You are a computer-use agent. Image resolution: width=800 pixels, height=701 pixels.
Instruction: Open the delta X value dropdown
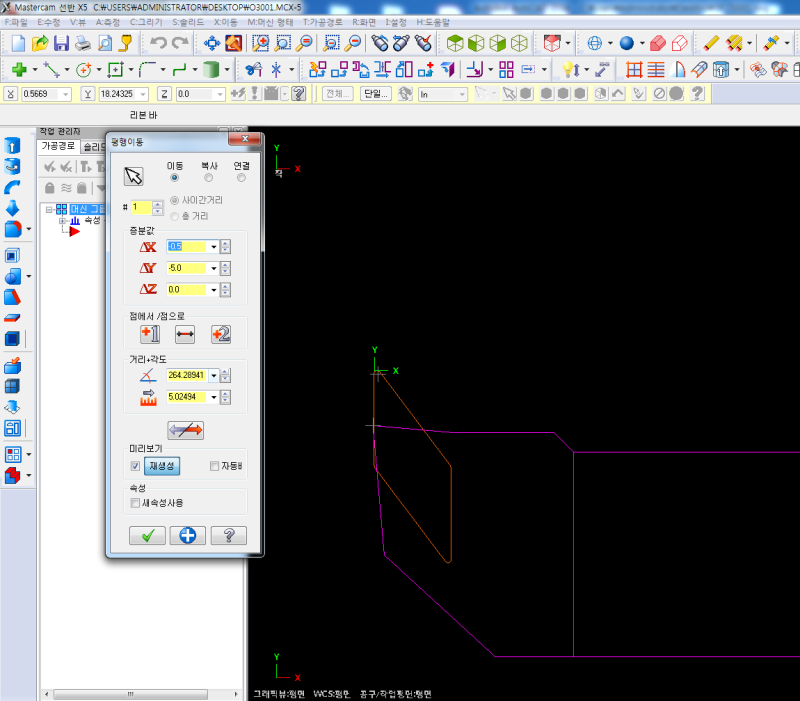click(213, 246)
